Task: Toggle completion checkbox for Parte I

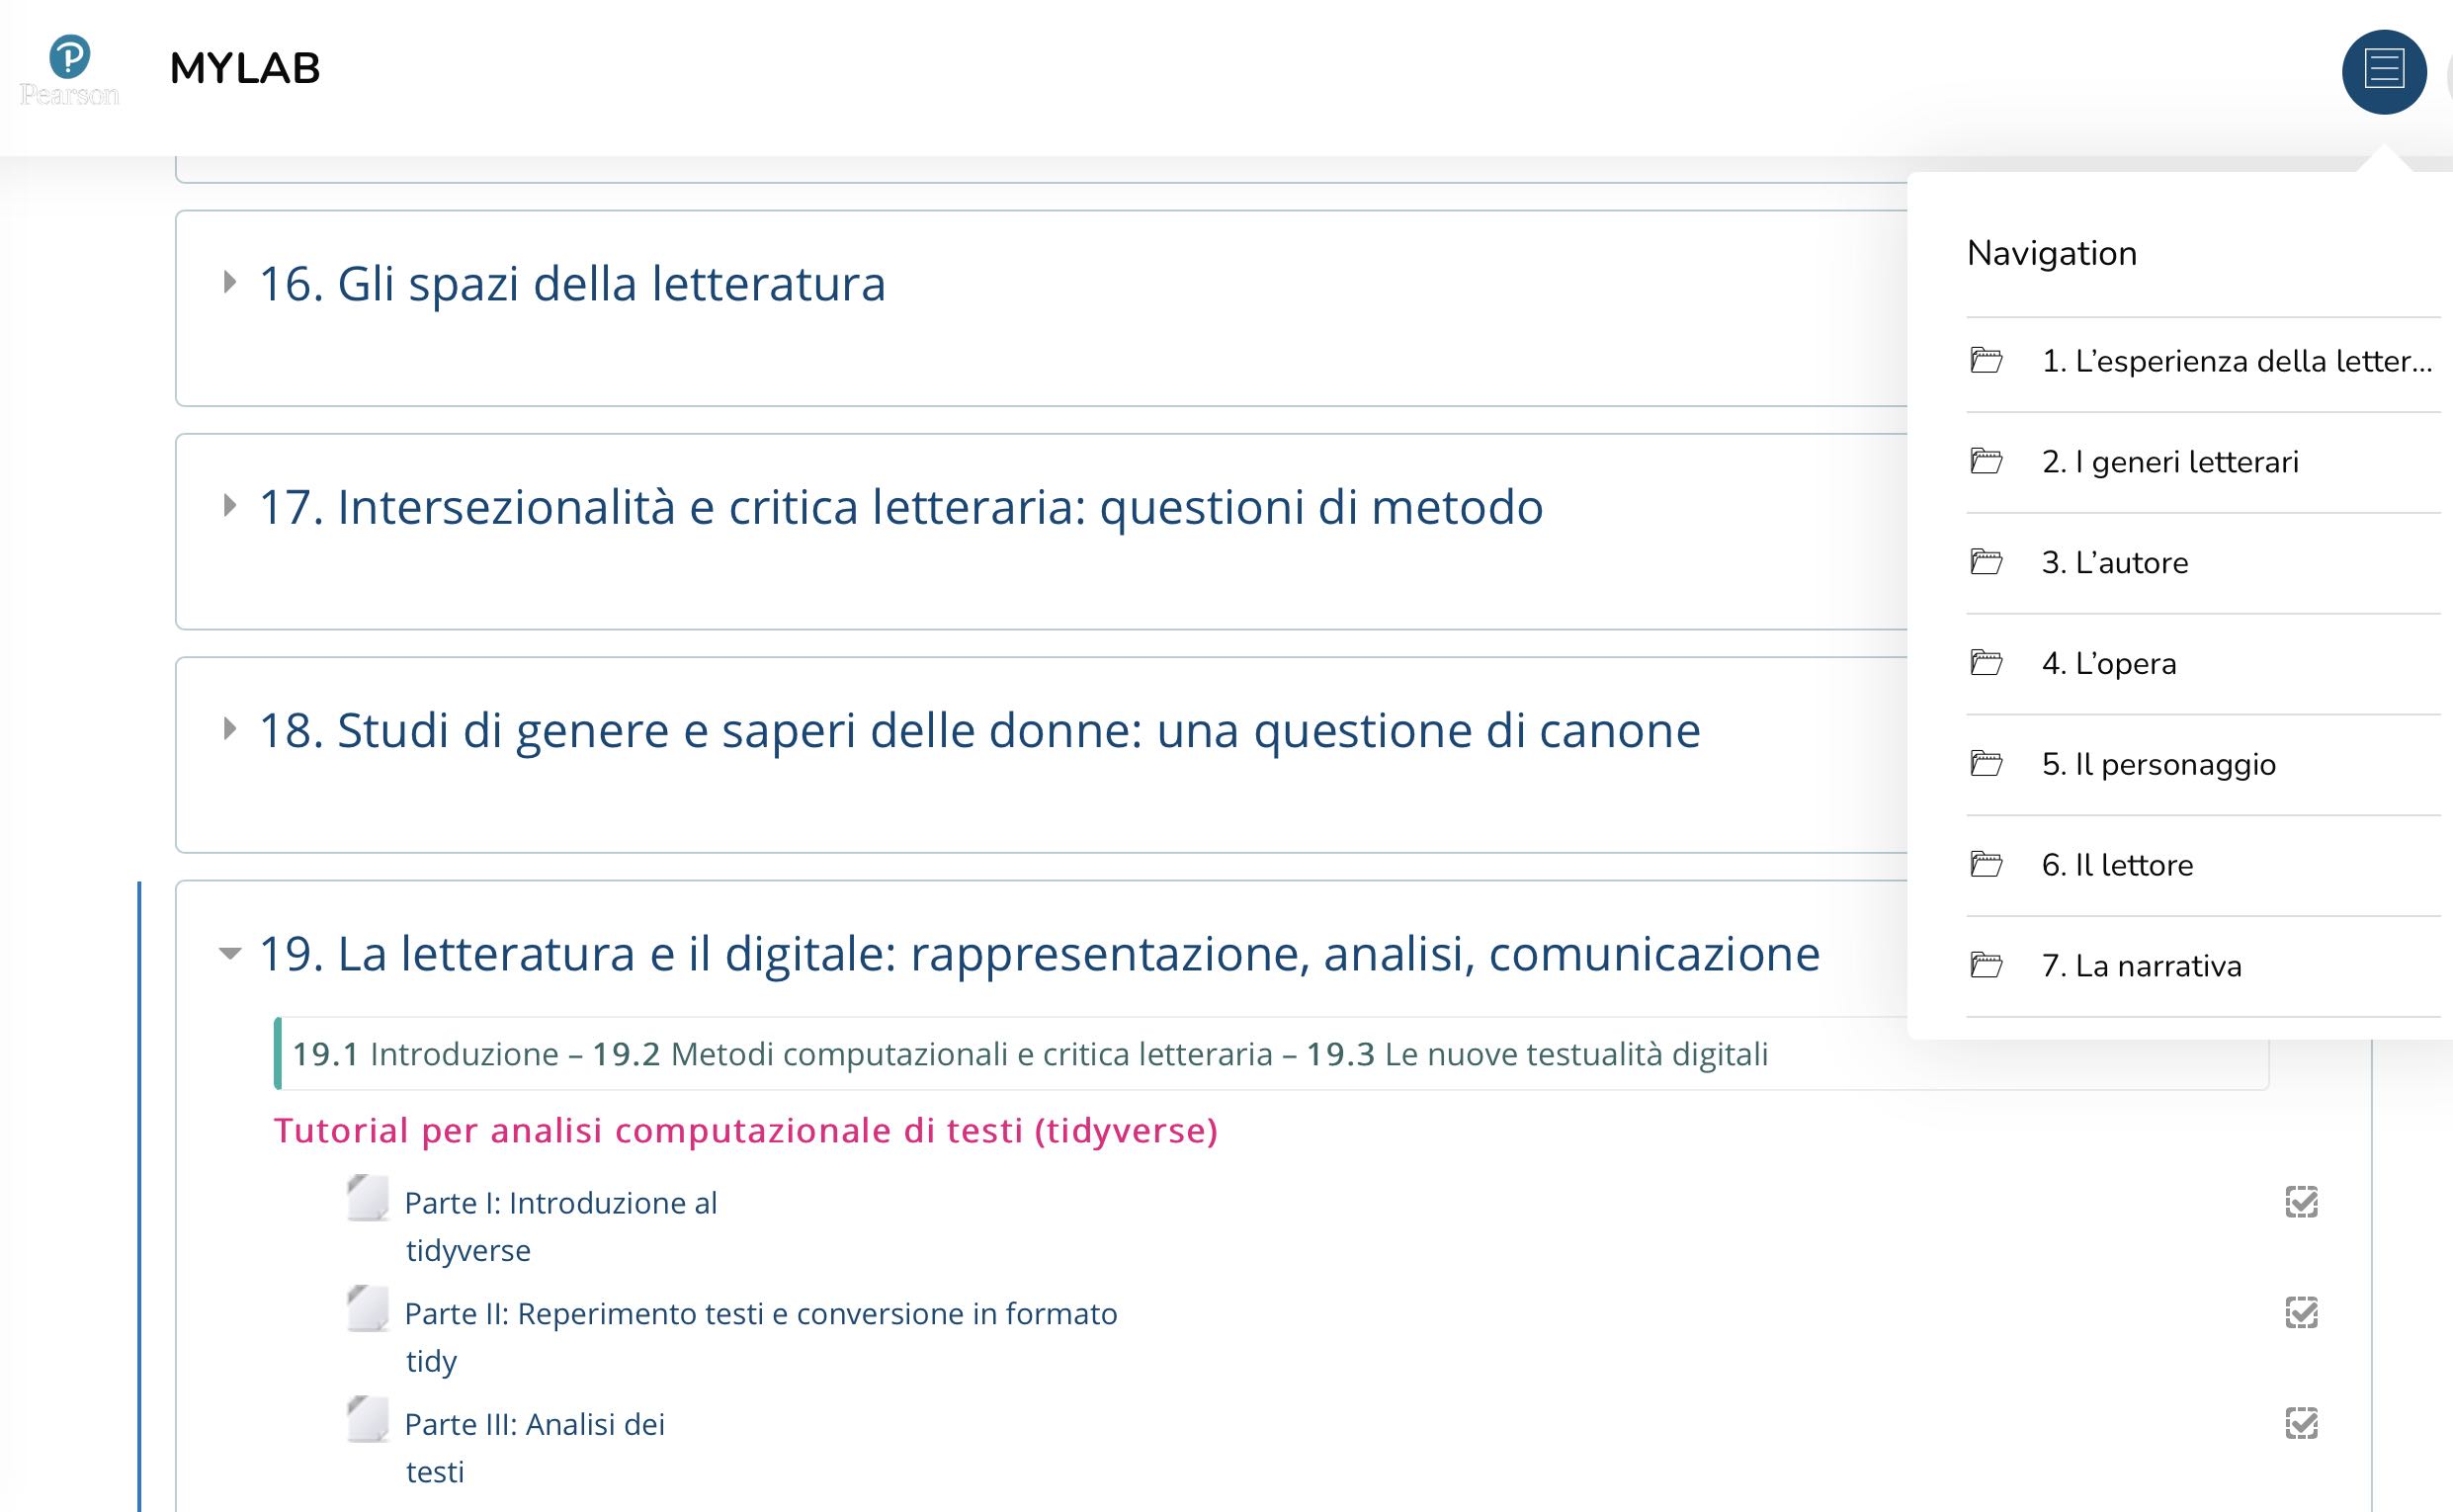Action: (2301, 1201)
